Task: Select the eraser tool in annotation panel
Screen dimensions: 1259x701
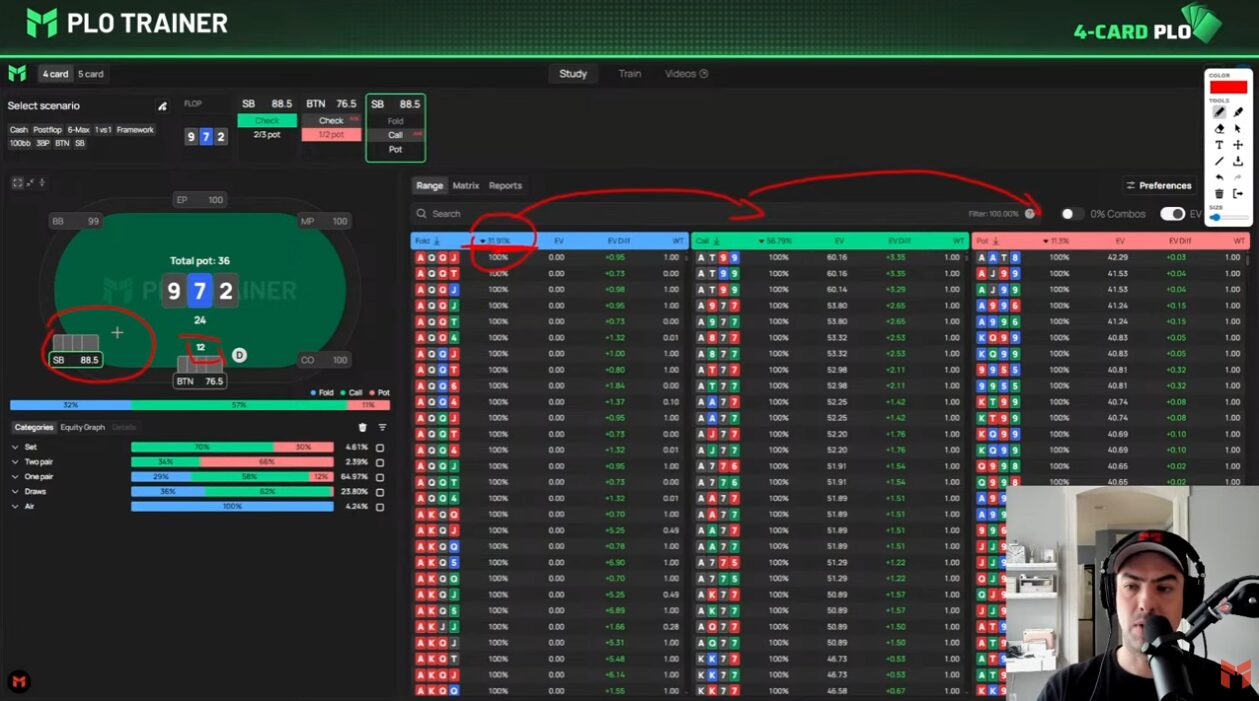Action: (x=1219, y=129)
